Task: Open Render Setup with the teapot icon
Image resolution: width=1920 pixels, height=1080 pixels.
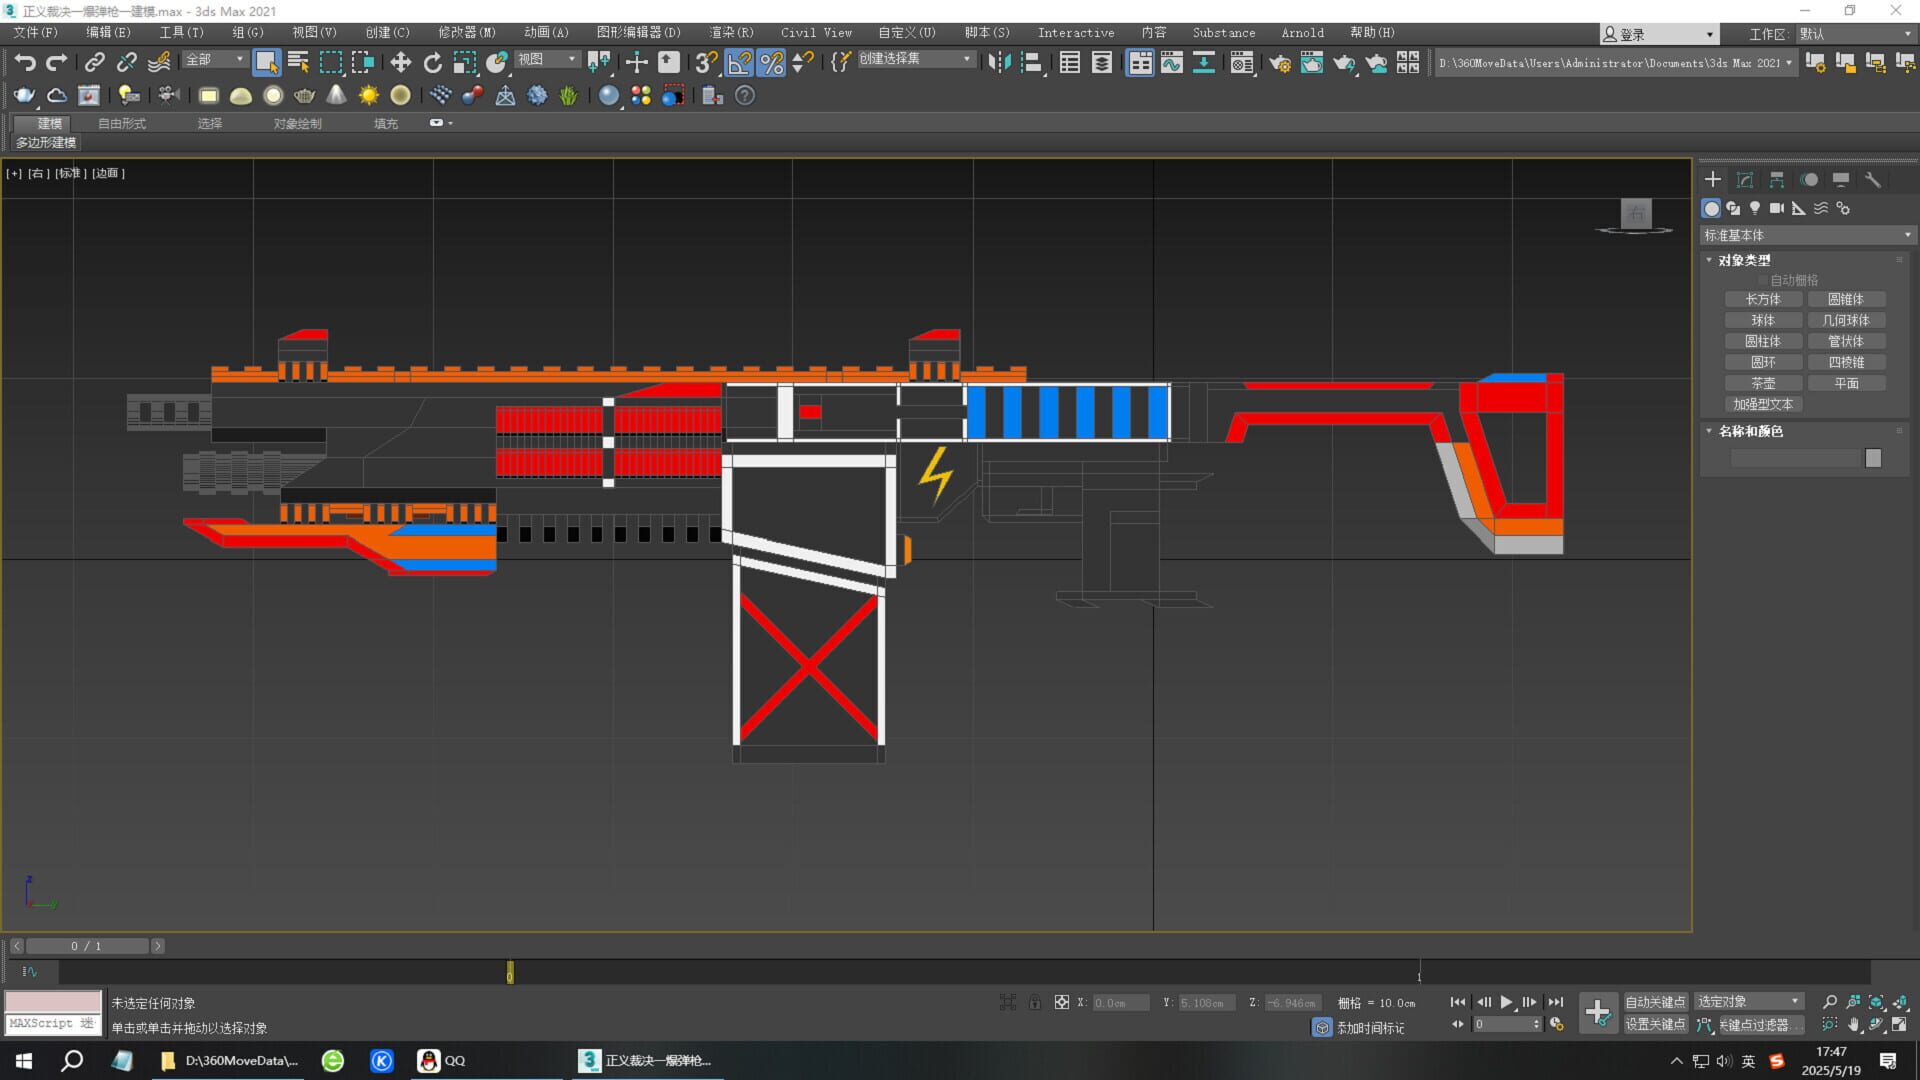Action: click(1279, 62)
